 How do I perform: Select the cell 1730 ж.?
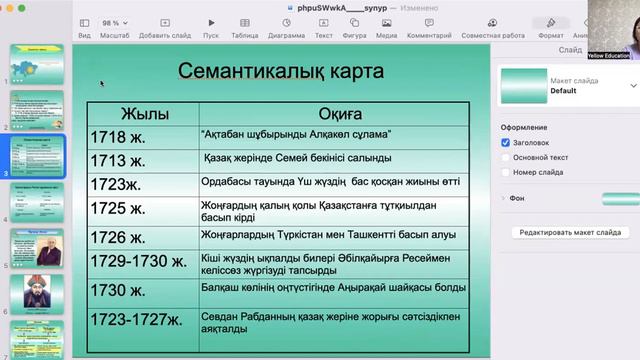(143, 294)
